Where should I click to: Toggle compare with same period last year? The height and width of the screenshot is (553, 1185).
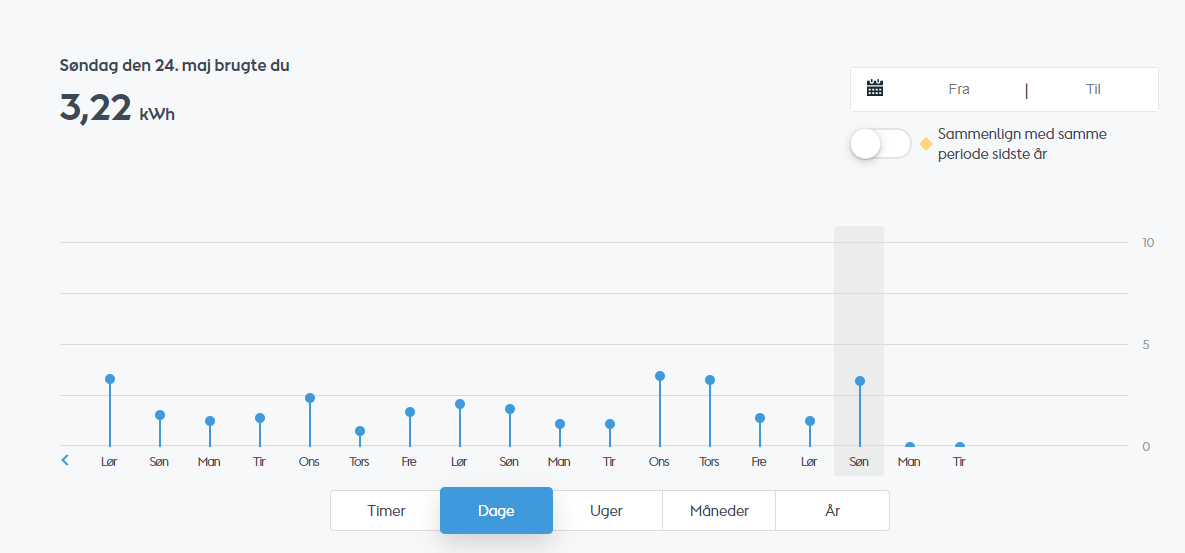tap(880, 144)
